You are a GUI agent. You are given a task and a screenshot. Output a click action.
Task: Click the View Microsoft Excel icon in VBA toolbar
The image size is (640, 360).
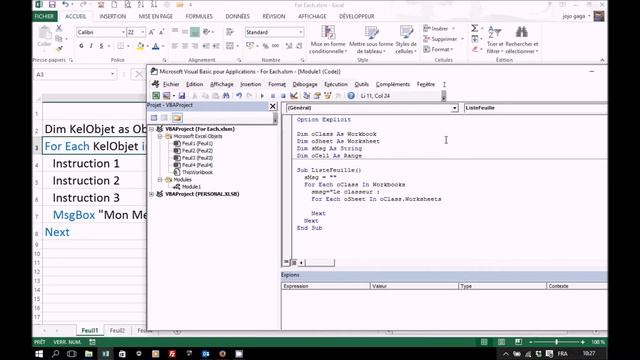click(156, 96)
